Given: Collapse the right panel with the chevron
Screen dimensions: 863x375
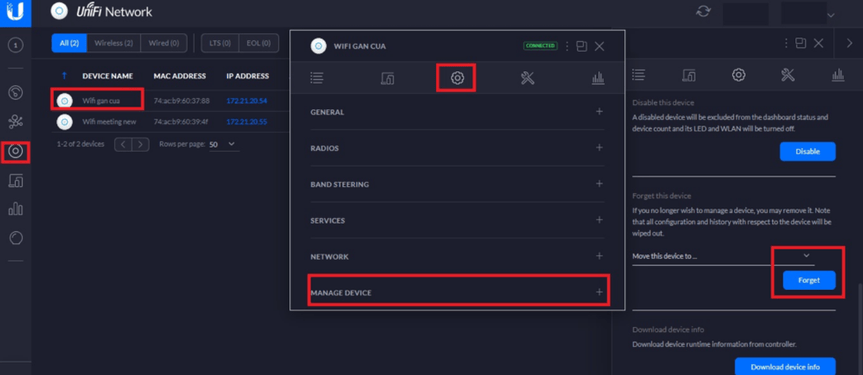Looking at the screenshot, I should pos(850,43).
